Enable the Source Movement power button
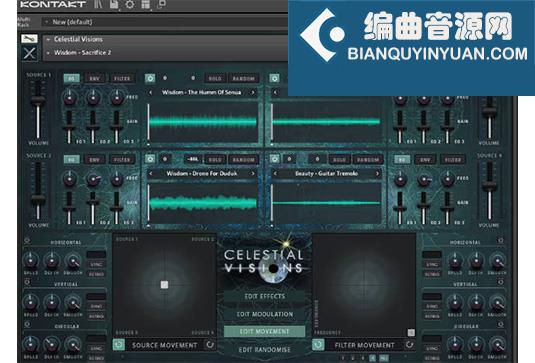 click(x=119, y=345)
